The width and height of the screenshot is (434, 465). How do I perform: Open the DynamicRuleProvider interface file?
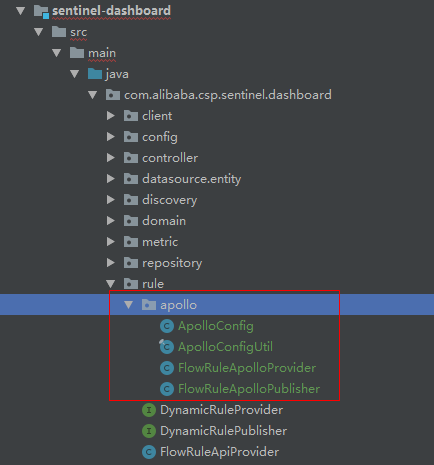221,410
